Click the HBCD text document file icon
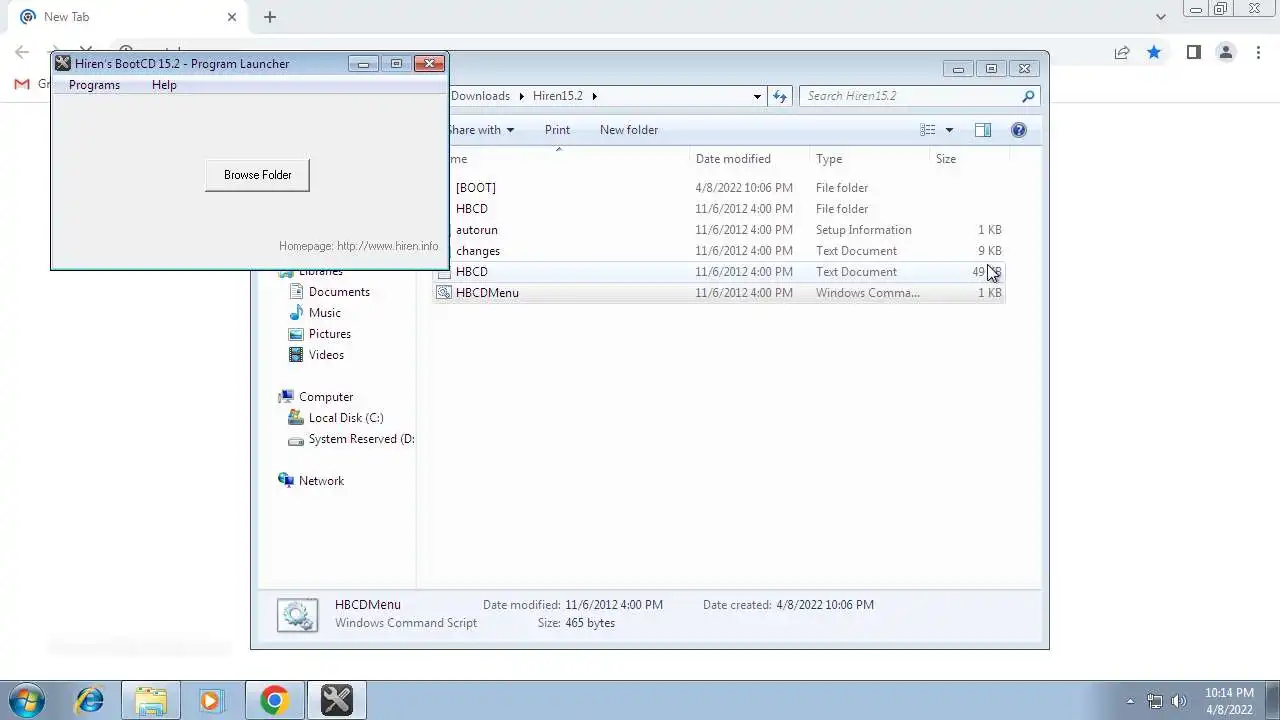The width and height of the screenshot is (1280, 720). click(x=444, y=272)
